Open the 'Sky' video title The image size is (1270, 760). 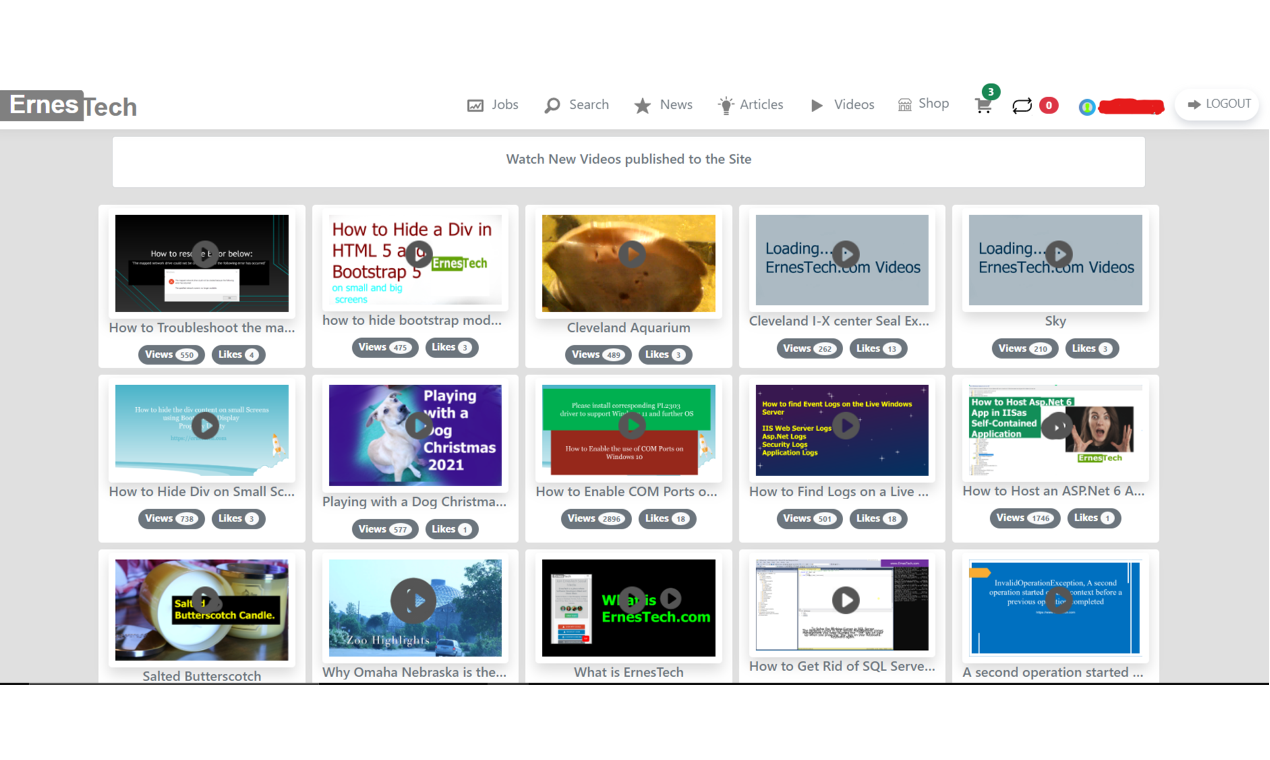coord(1055,320)
